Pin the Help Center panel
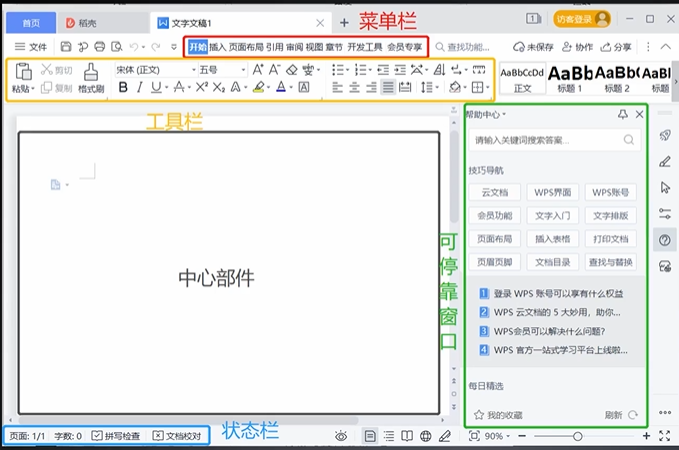 [x=623, y=114]
